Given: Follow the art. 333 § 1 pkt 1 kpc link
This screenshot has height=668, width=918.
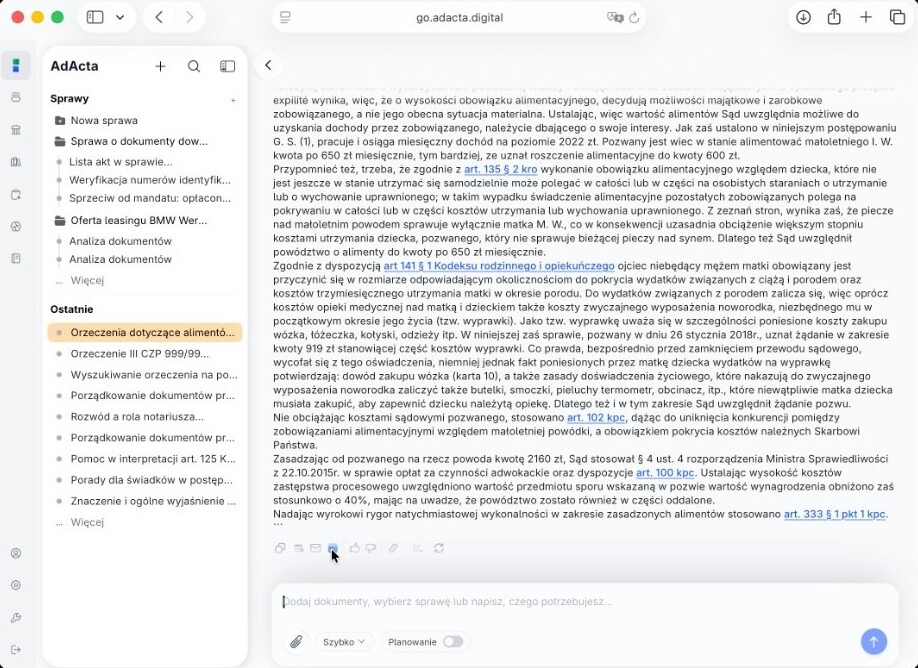Looking at the screenshot, I should tap(835, 514).
